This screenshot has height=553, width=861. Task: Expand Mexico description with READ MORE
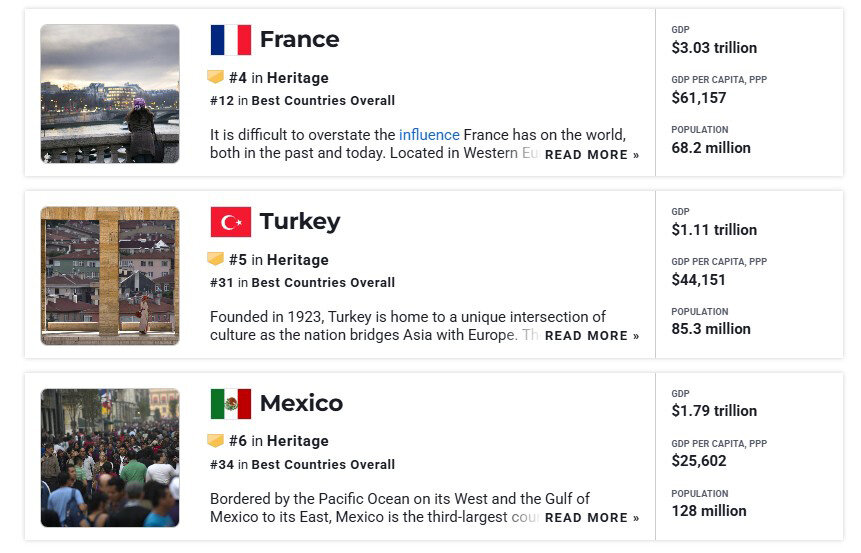point(592,518)
